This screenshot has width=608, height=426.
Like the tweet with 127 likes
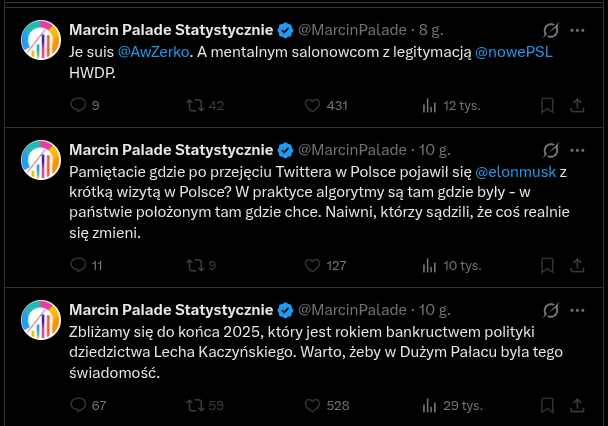pyautogui.click(x=312, y=265)
